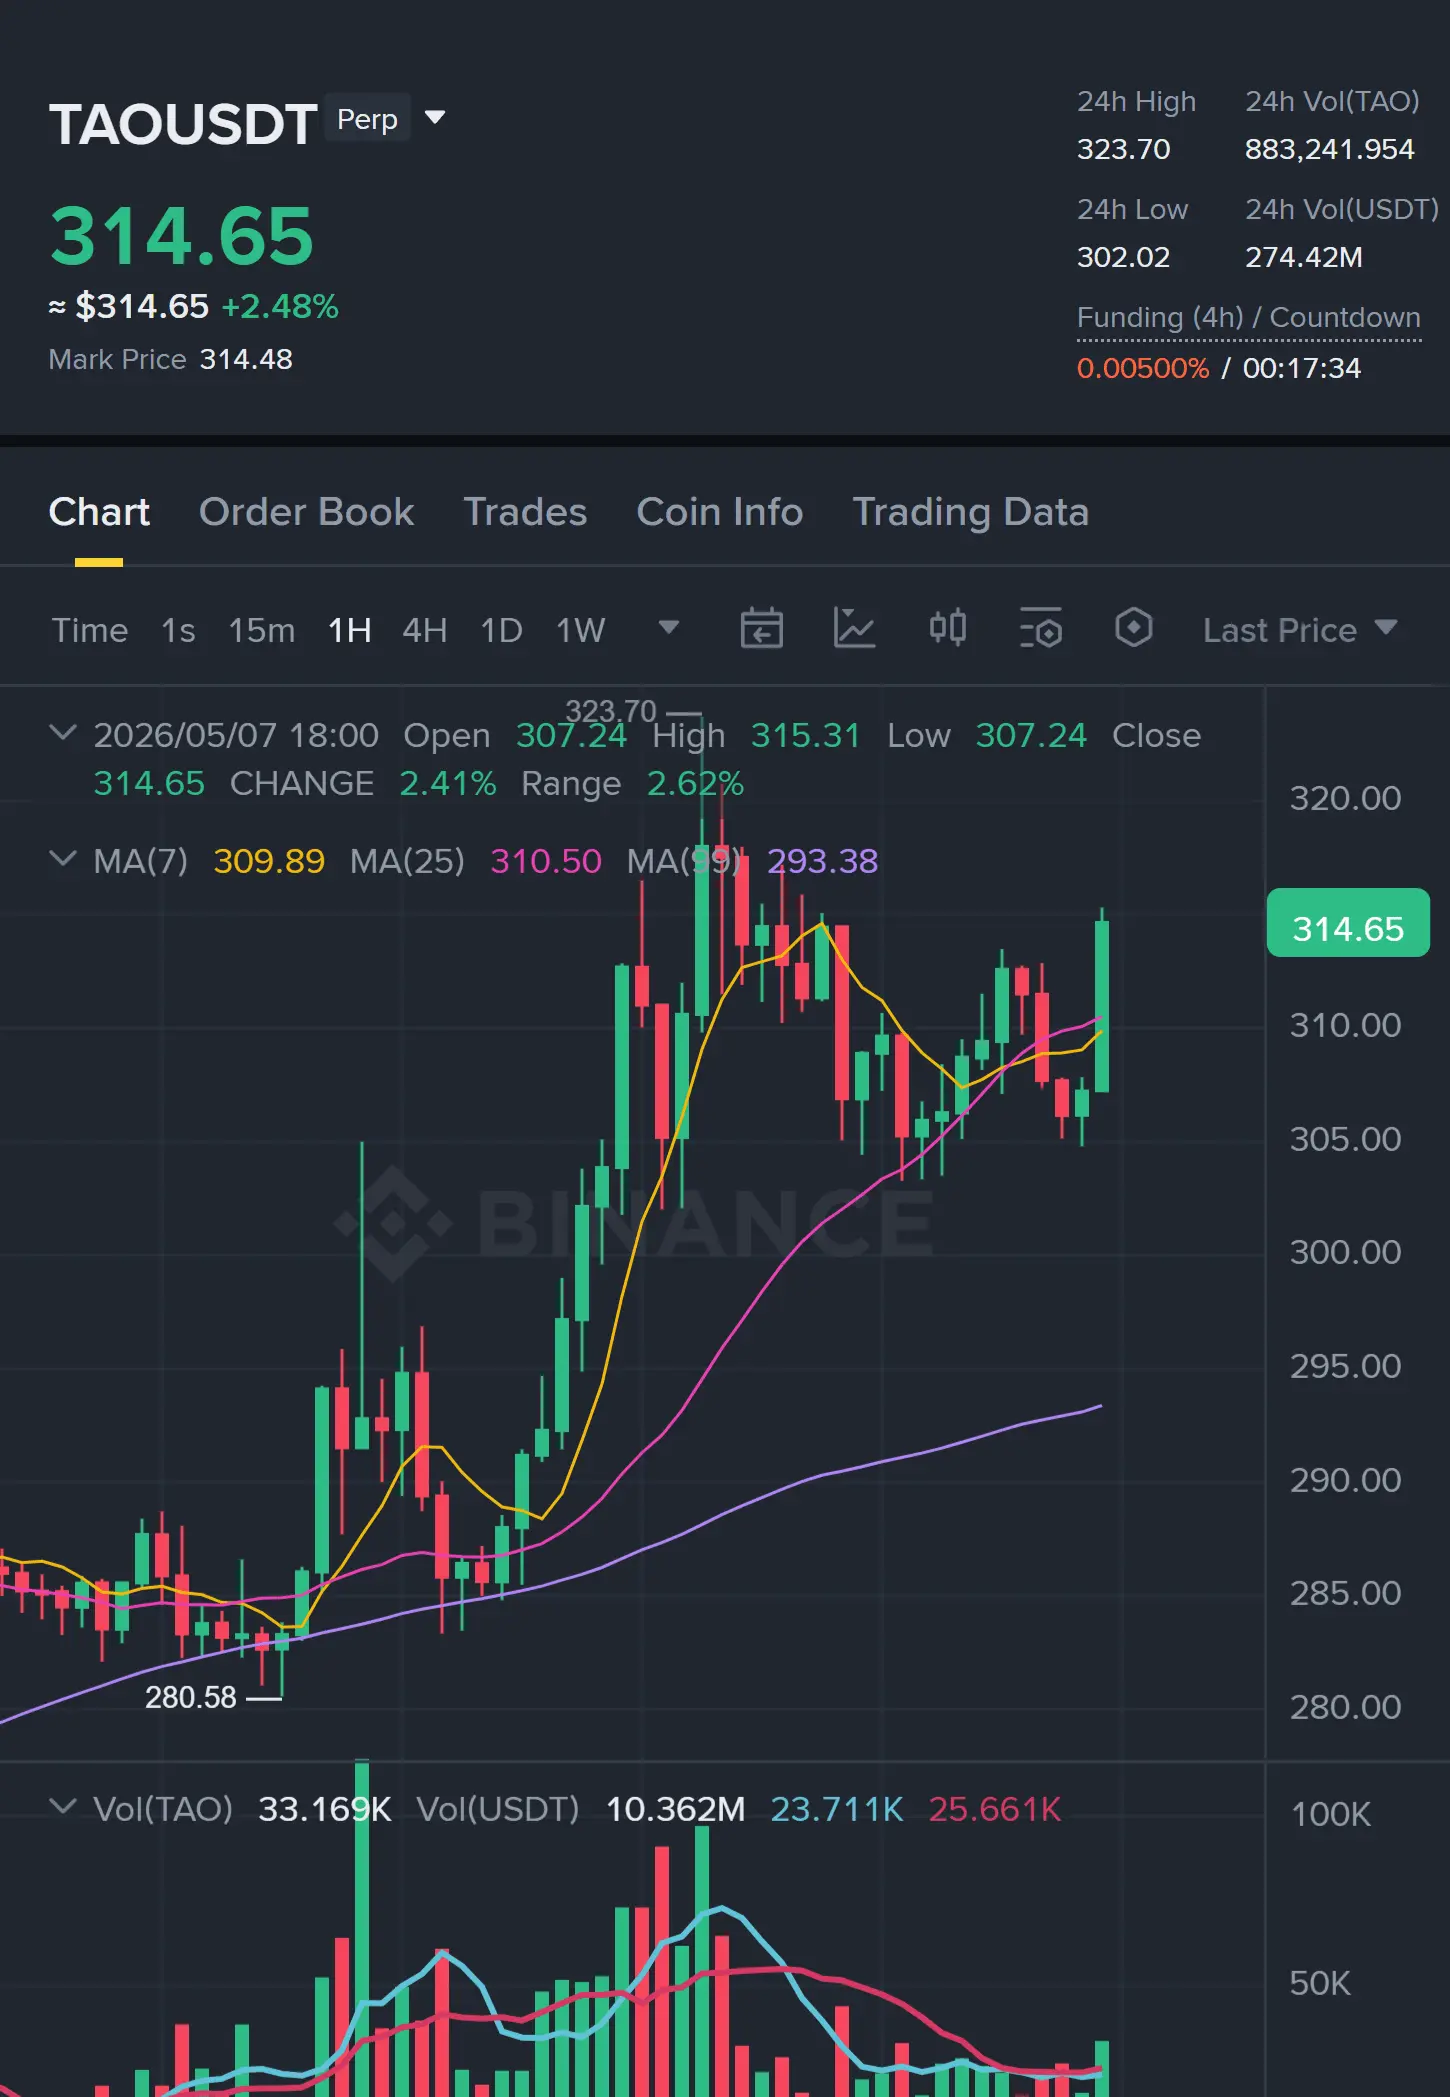Click the +2.48% change value
This screenshot has height=2097, width=1450.
coord(280,306)
